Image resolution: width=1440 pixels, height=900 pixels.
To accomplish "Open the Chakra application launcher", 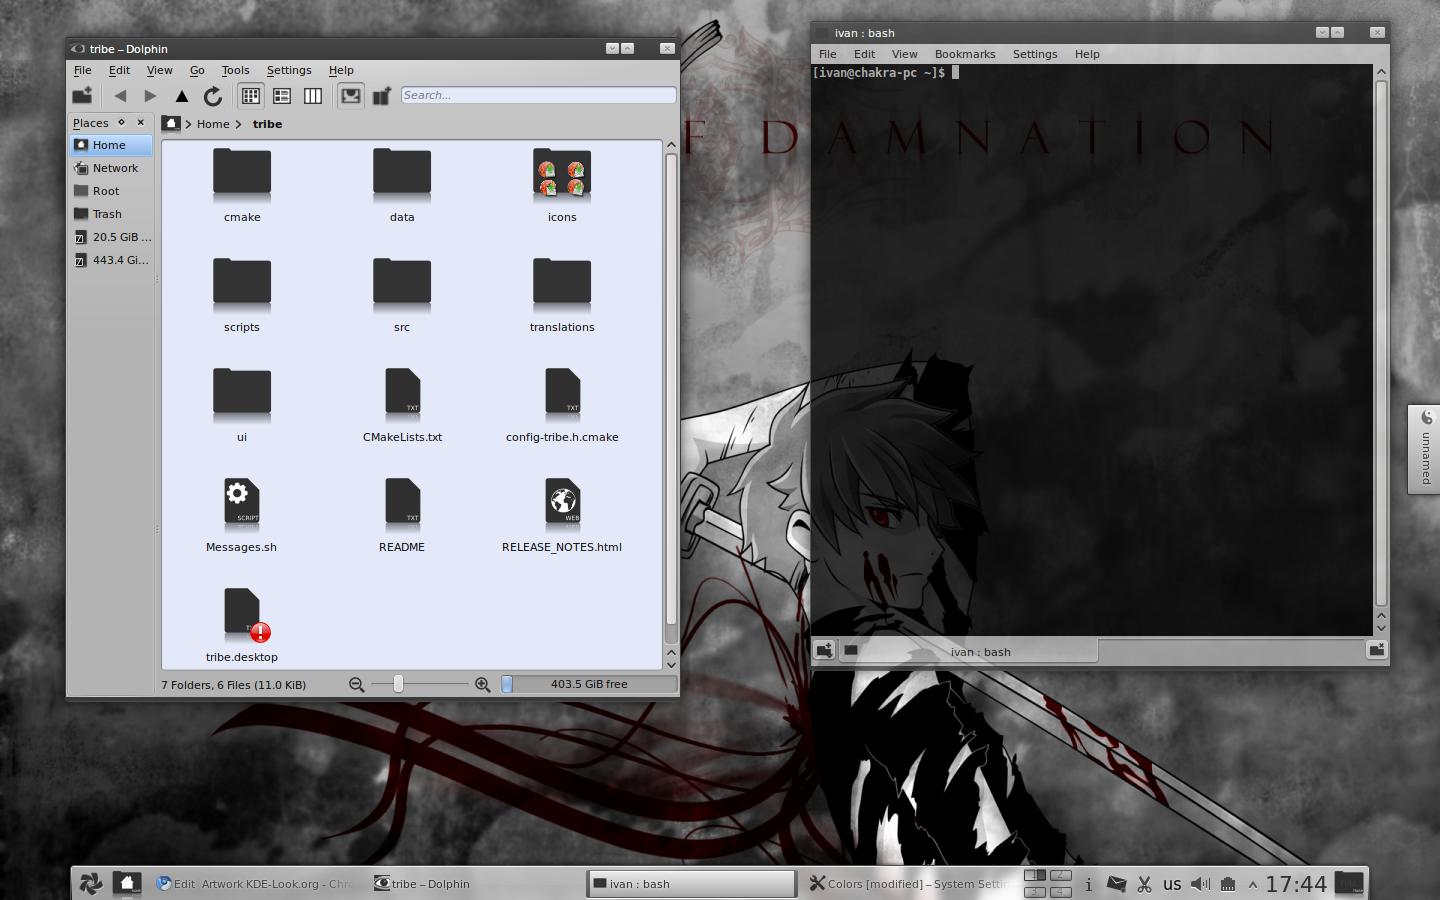I will tap(90, 883).
